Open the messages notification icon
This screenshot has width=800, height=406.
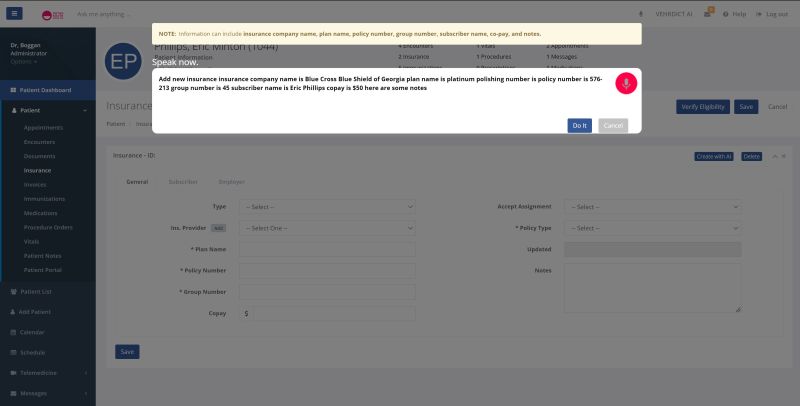[709, 13]
